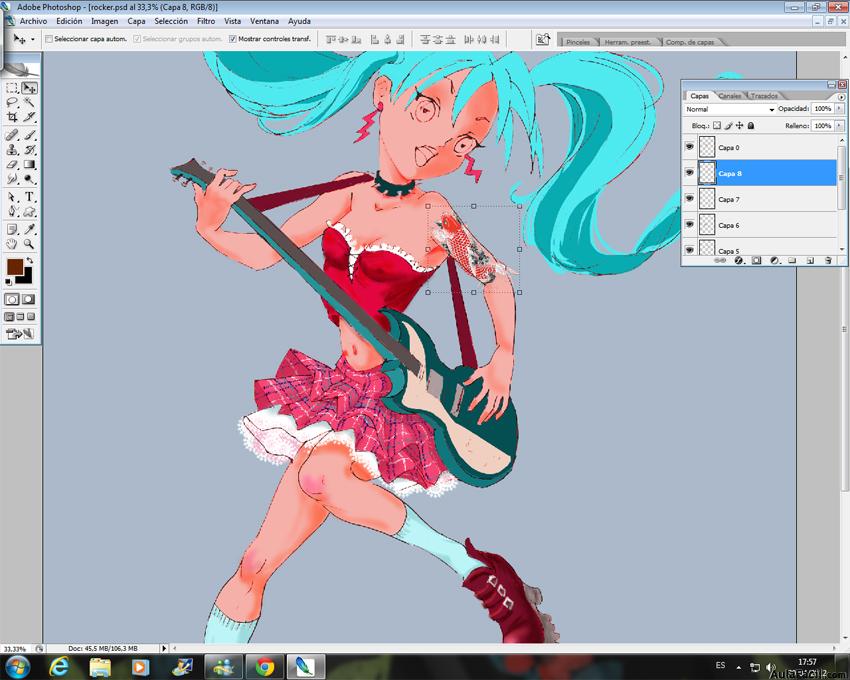This screenshot has height=680, width=850.
Task: Open the Opacidad slider arrow
Action: [840, 109]
